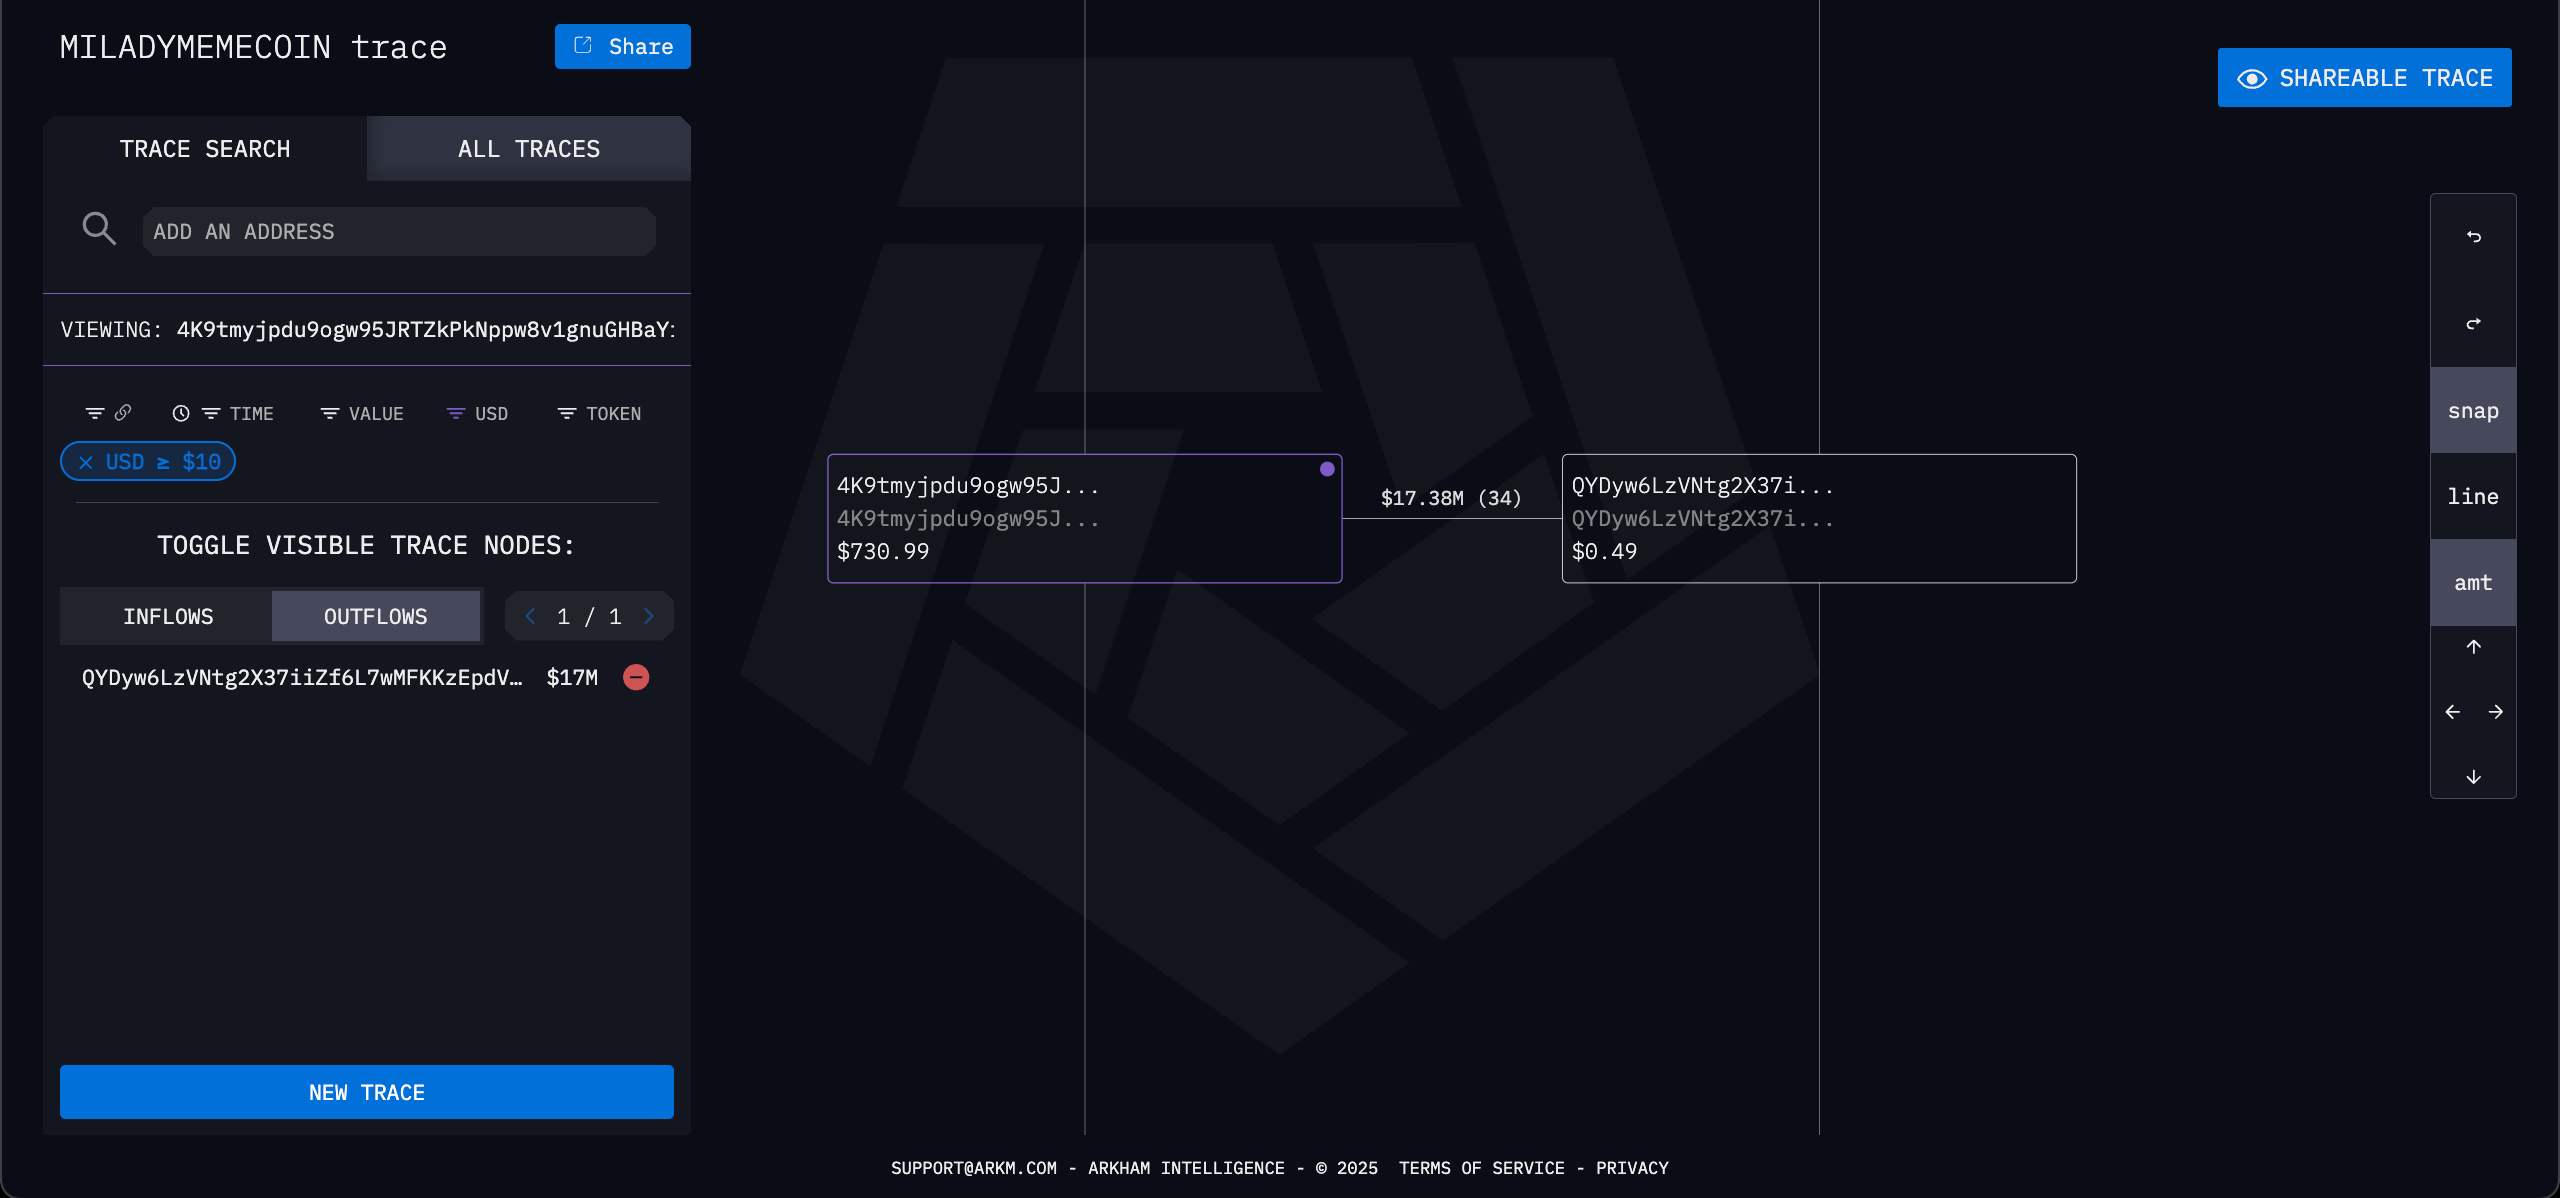The height and width of the screenshot is (1198, 2560).
Task: Switch to the ALL TRACES tab
Action: (528, 149)
